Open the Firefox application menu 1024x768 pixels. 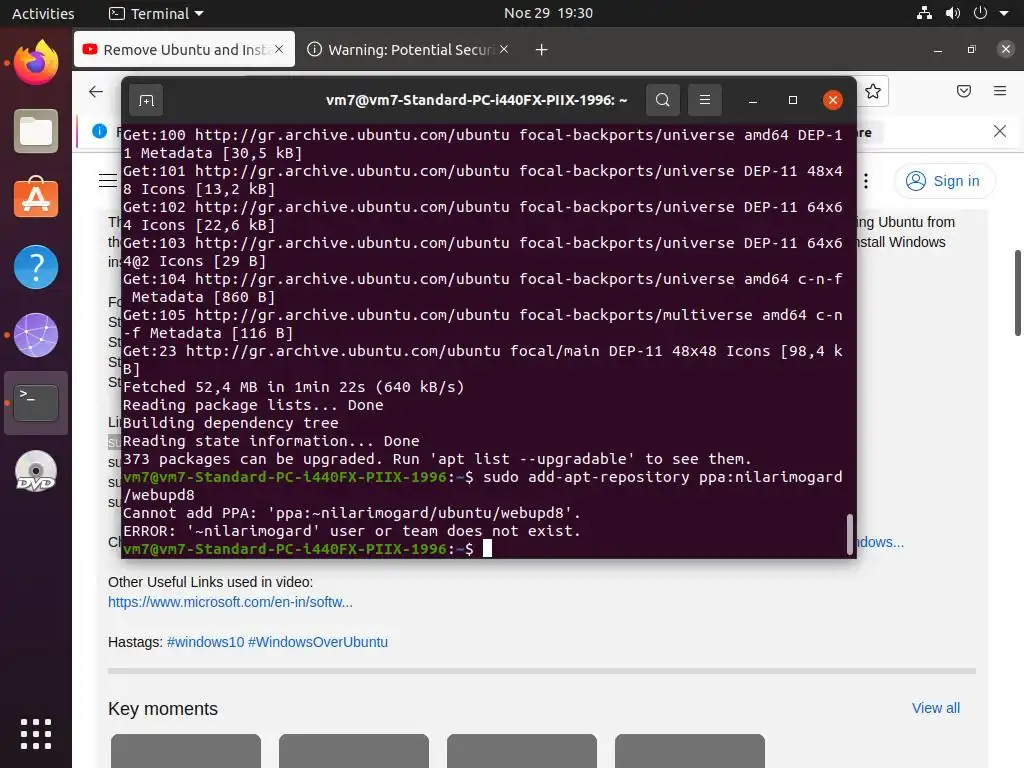(x=999, y=91)
